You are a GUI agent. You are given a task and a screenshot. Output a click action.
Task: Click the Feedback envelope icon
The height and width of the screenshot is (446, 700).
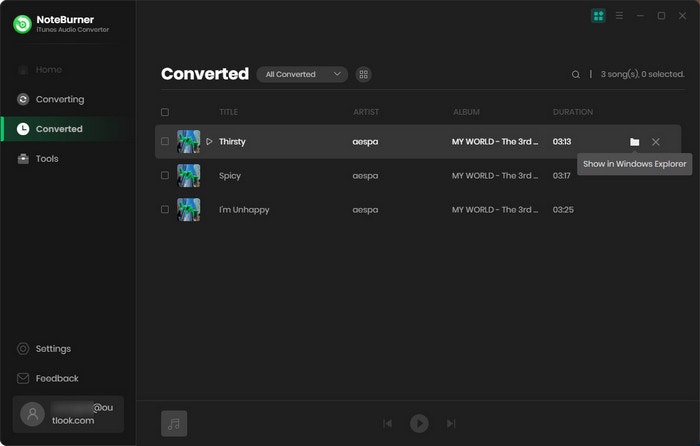pos(23,379)
